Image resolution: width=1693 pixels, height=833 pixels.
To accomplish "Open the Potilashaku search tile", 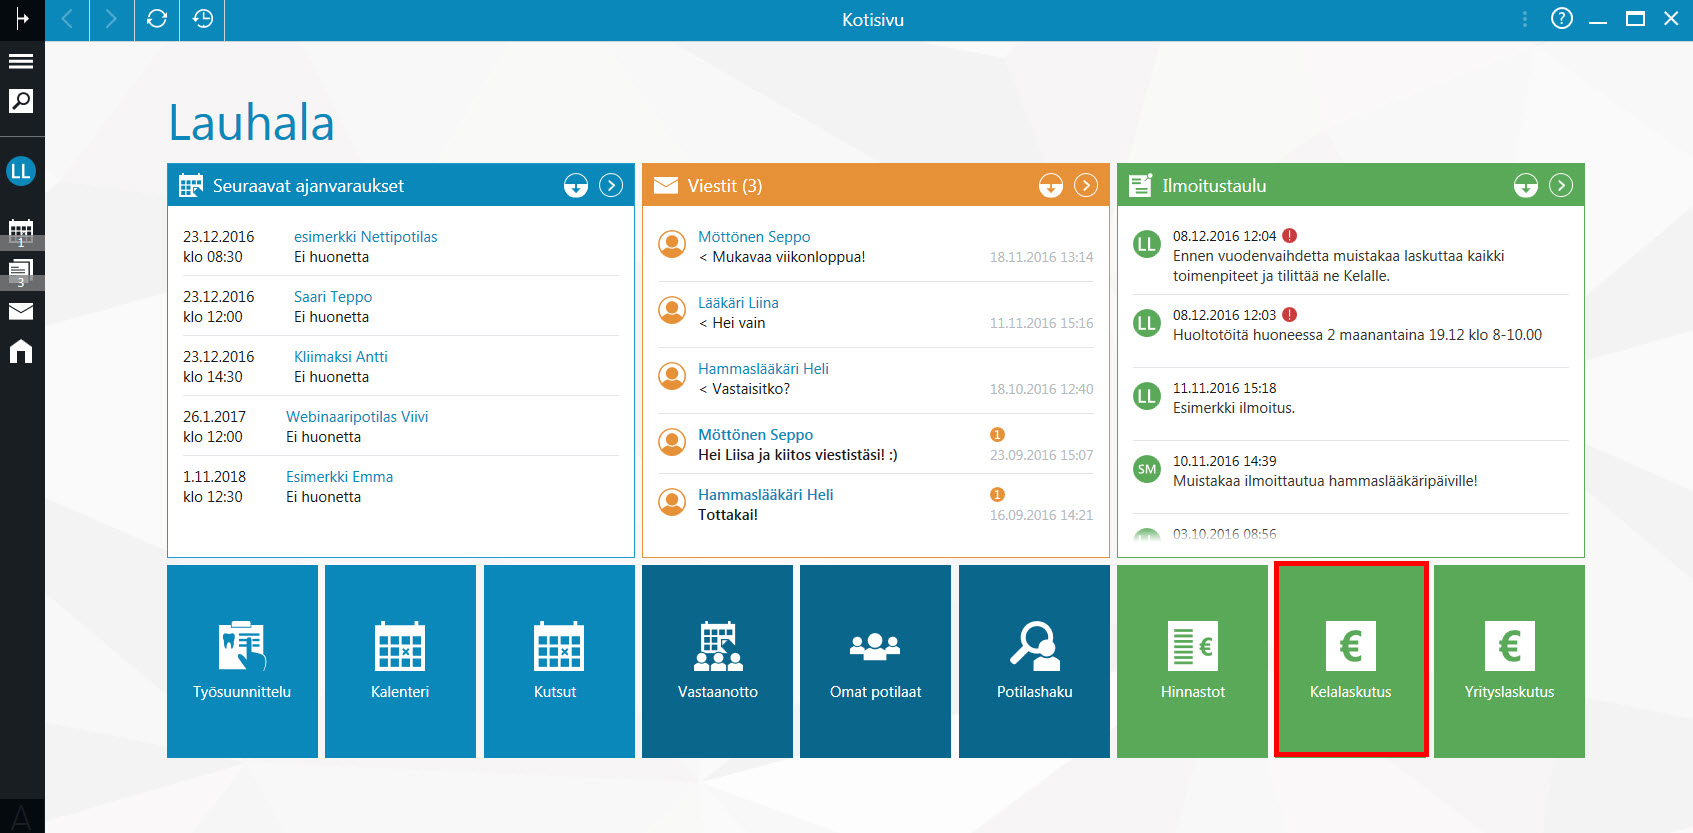I will [x=1034, y=660].
